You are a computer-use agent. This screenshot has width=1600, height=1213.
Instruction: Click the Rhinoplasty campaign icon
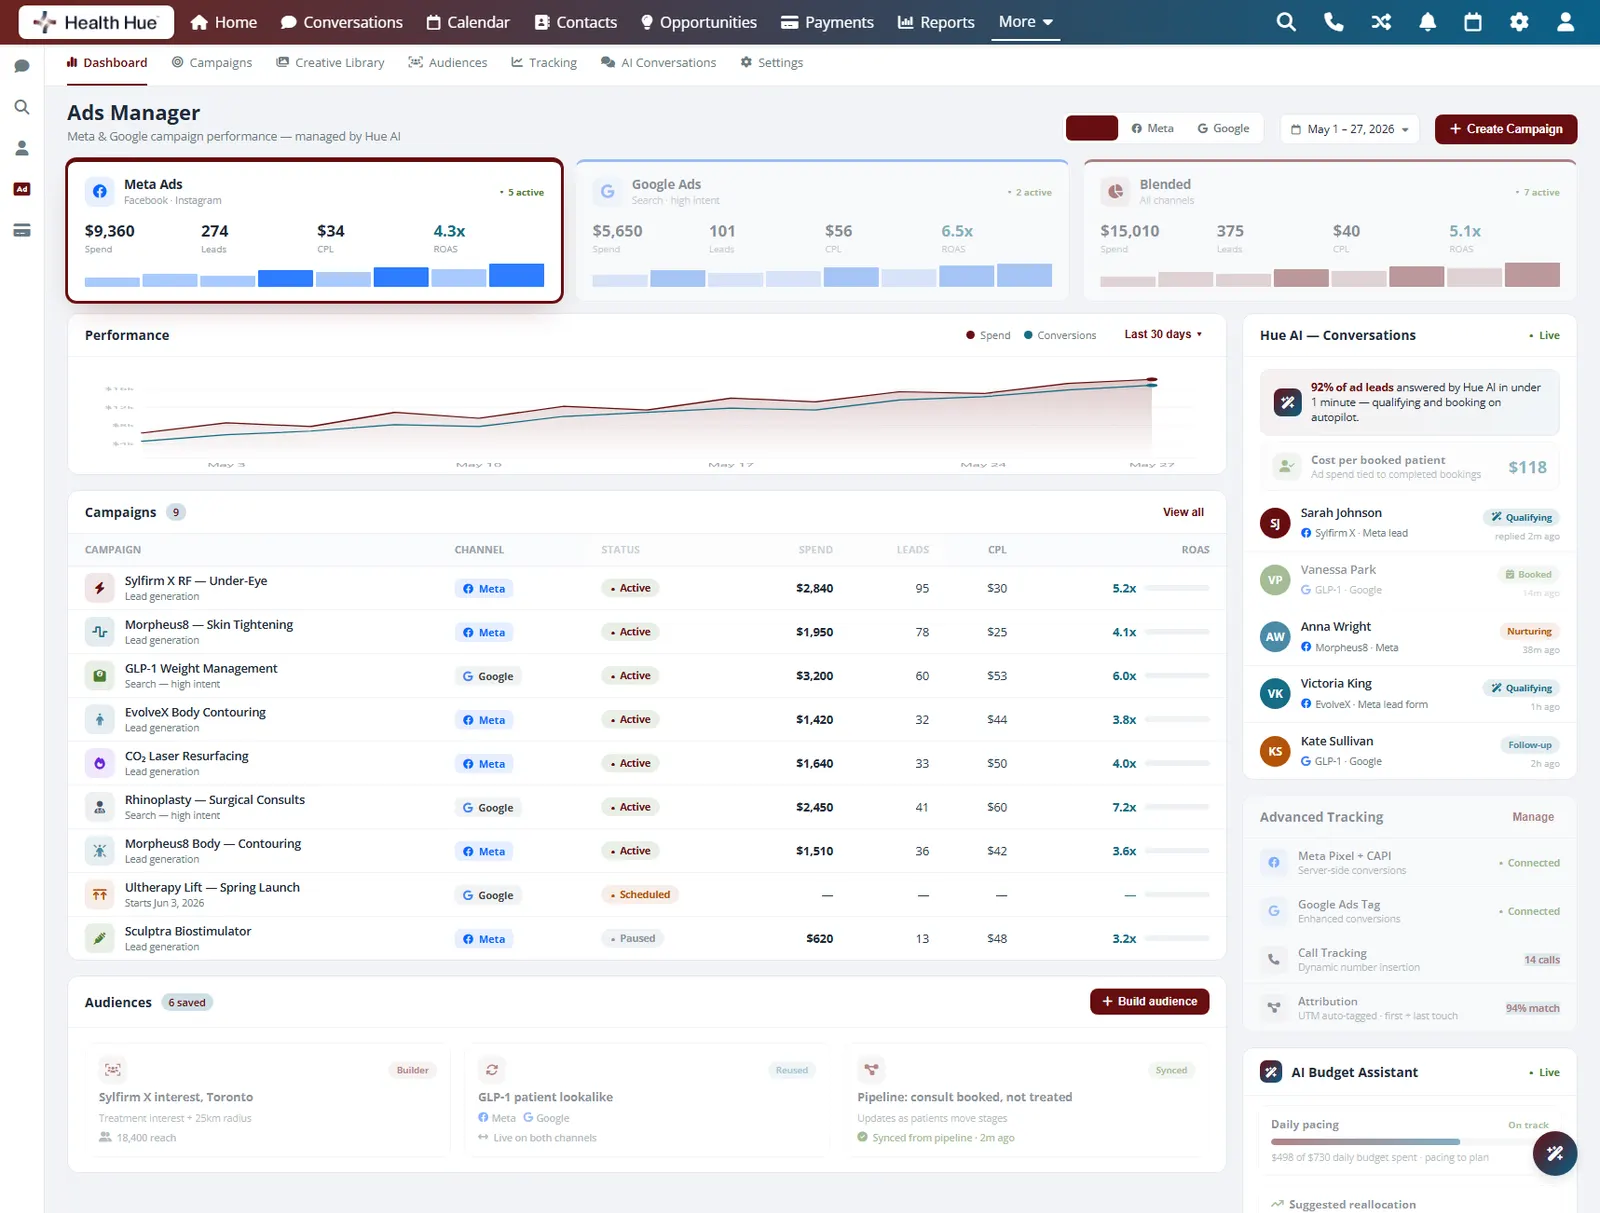click(x=100, y=807)
